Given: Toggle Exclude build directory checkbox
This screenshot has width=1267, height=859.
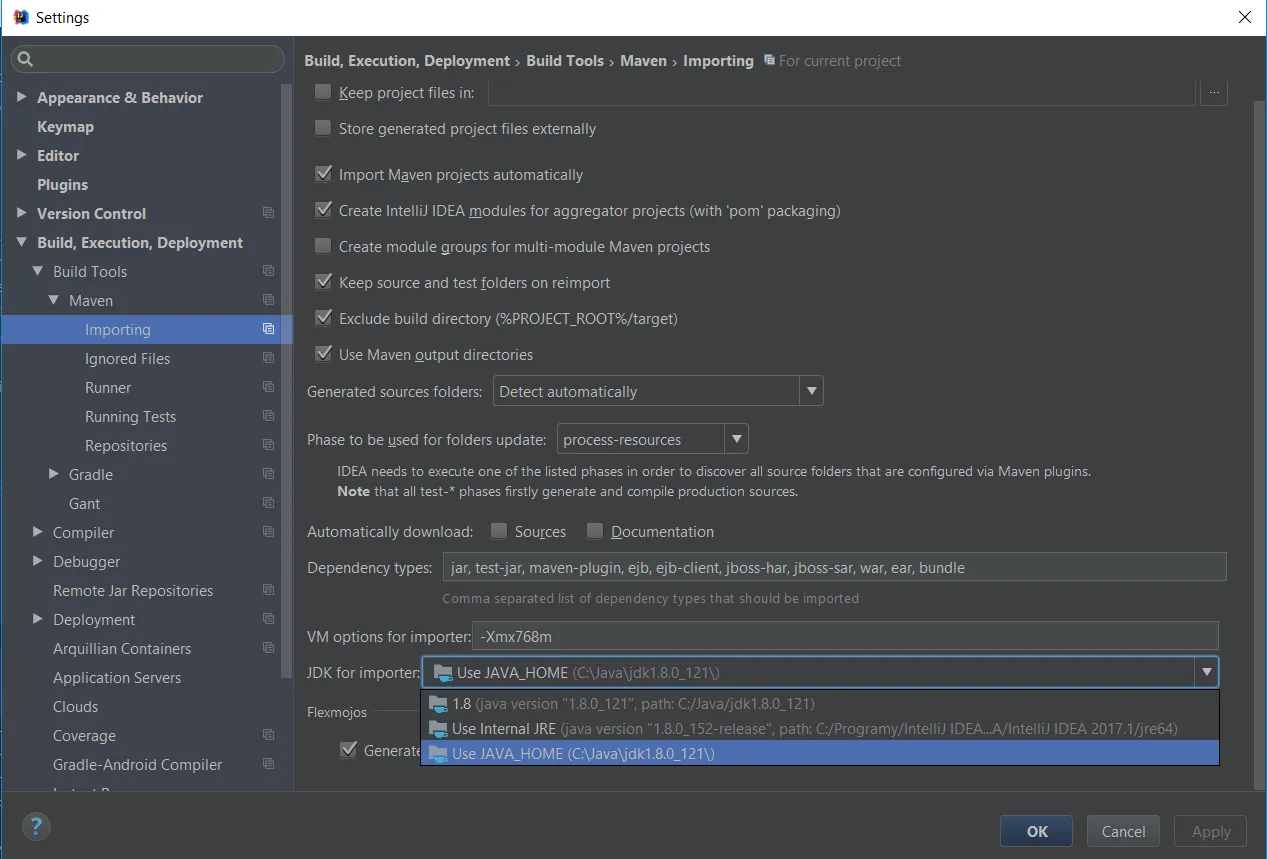Looking at the screenshot, I should 323,318.
